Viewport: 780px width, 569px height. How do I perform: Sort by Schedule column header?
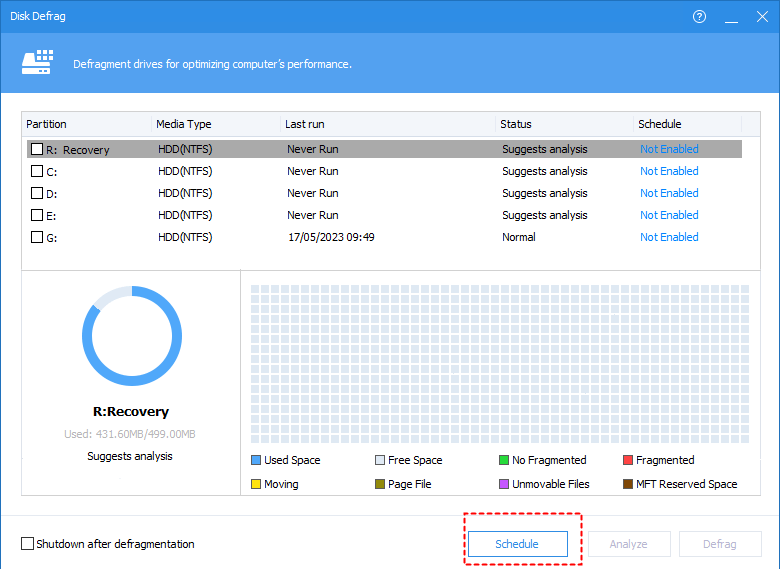click(x=687, y=124)
